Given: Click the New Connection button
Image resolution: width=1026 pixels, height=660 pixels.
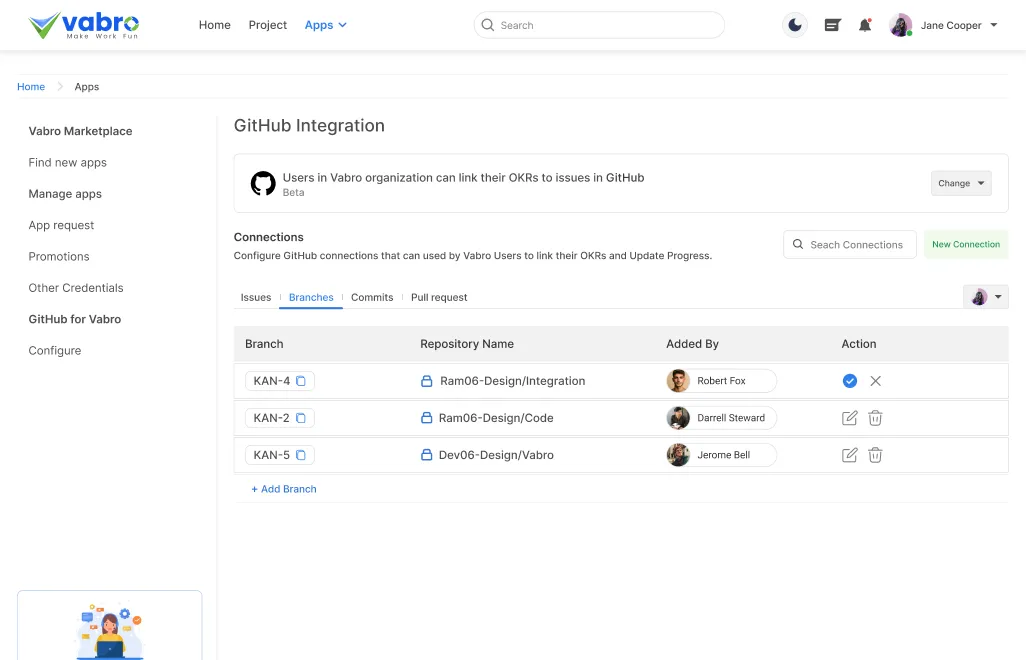Looking at the screenshot, I should (x=966, y=244).
